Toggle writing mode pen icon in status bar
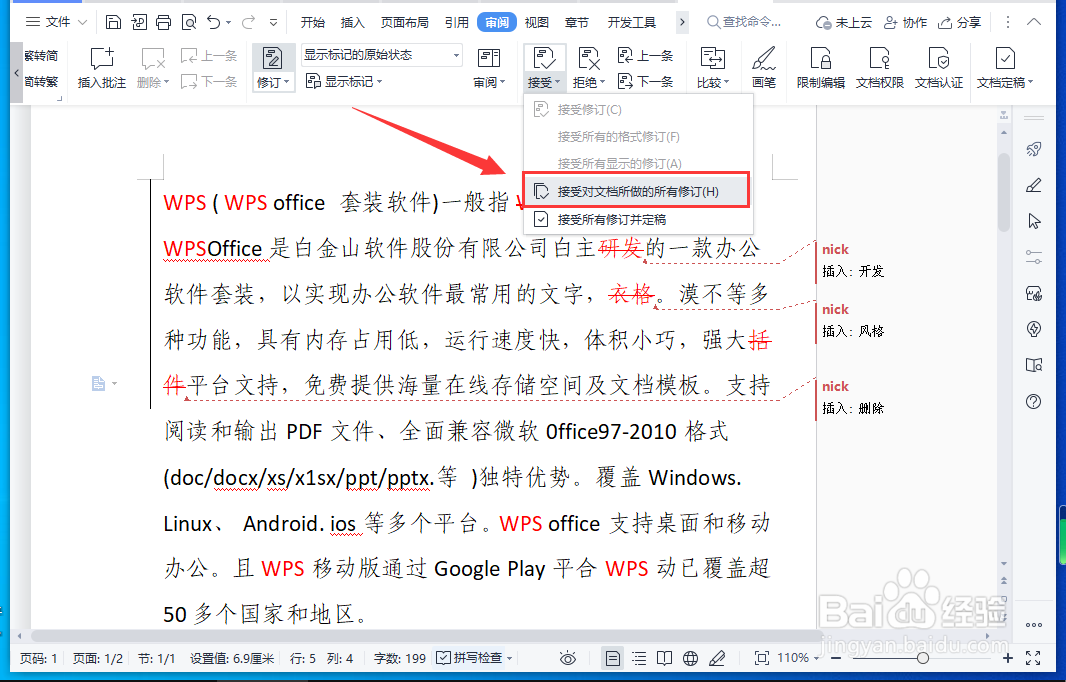Image resolution: width=1066 pixels, height=682 pixels. 717,658
